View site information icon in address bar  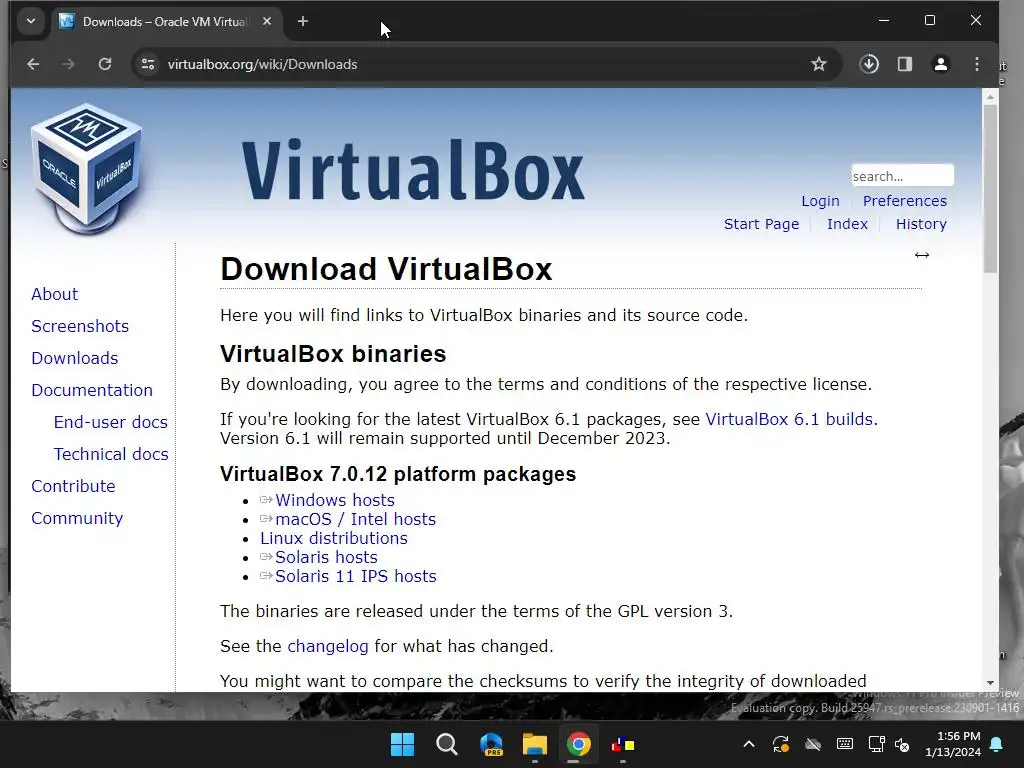[x=148, y=64]
